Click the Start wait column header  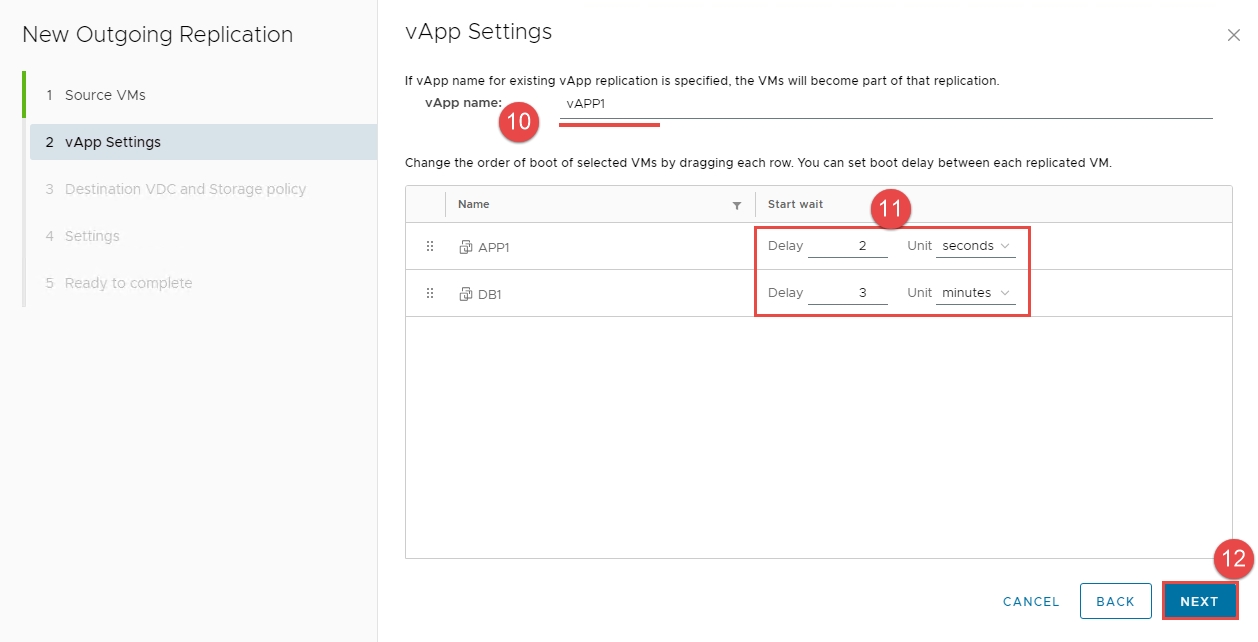(x=796, y=205)
